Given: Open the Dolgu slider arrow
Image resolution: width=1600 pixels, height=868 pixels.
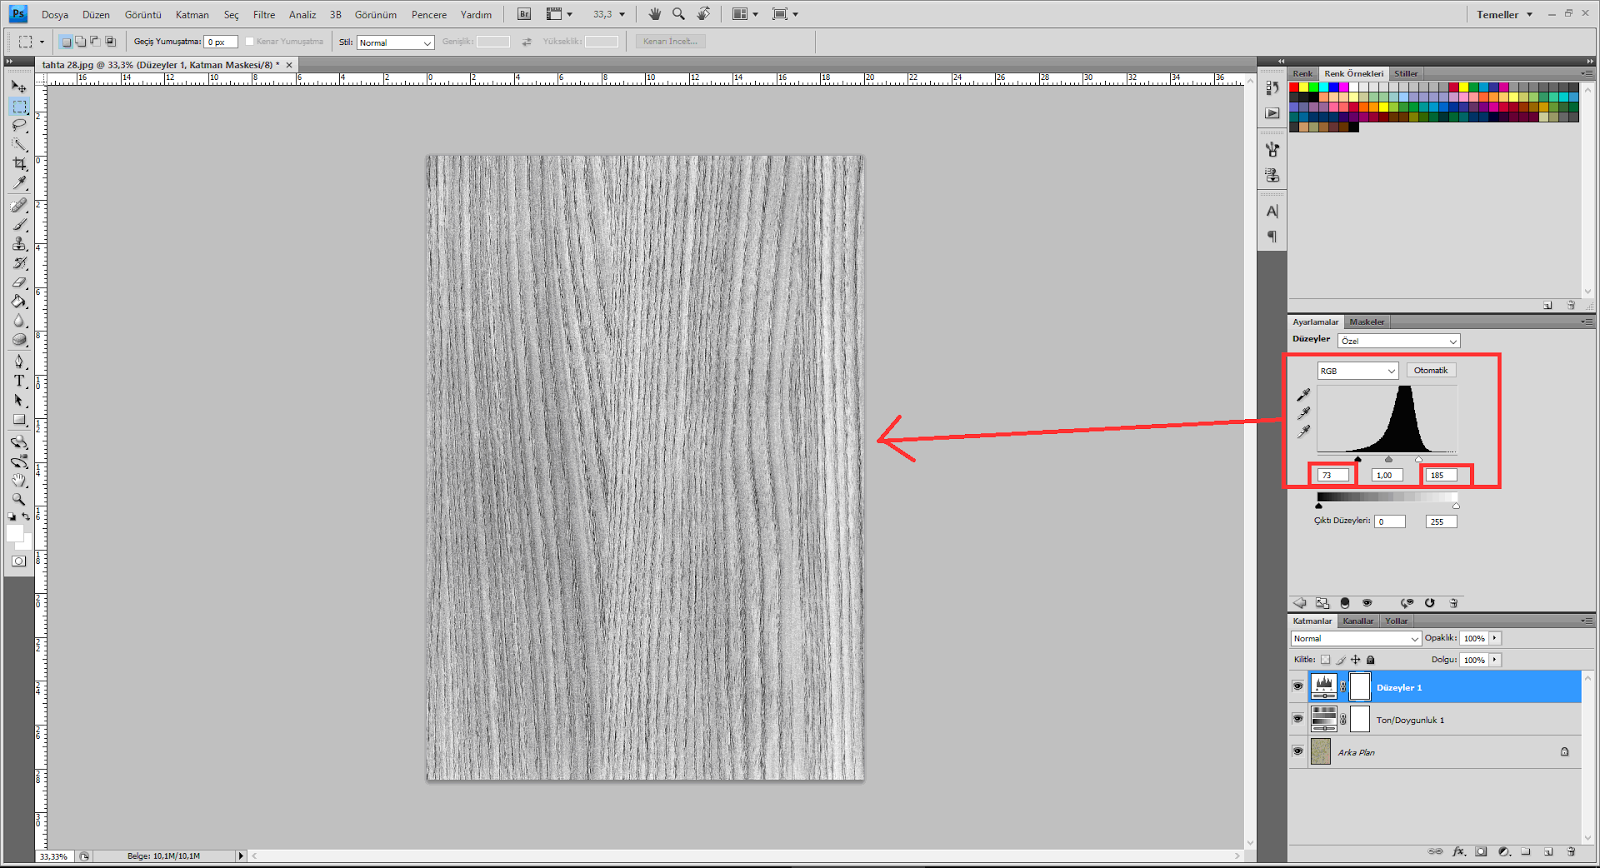Looking at the screenshot, I should click(x=1495, y=660).
